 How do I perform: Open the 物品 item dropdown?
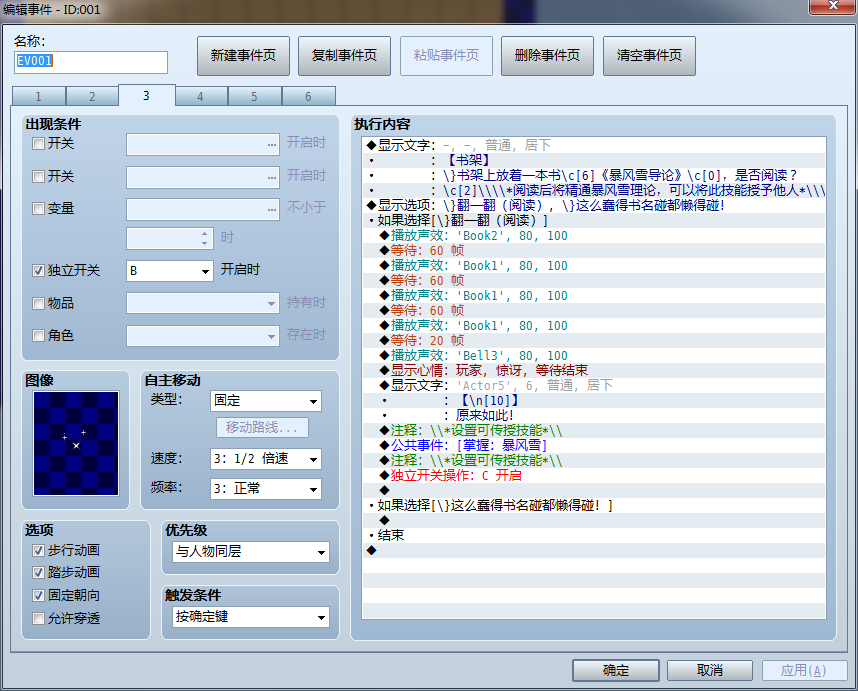(203, 303)
